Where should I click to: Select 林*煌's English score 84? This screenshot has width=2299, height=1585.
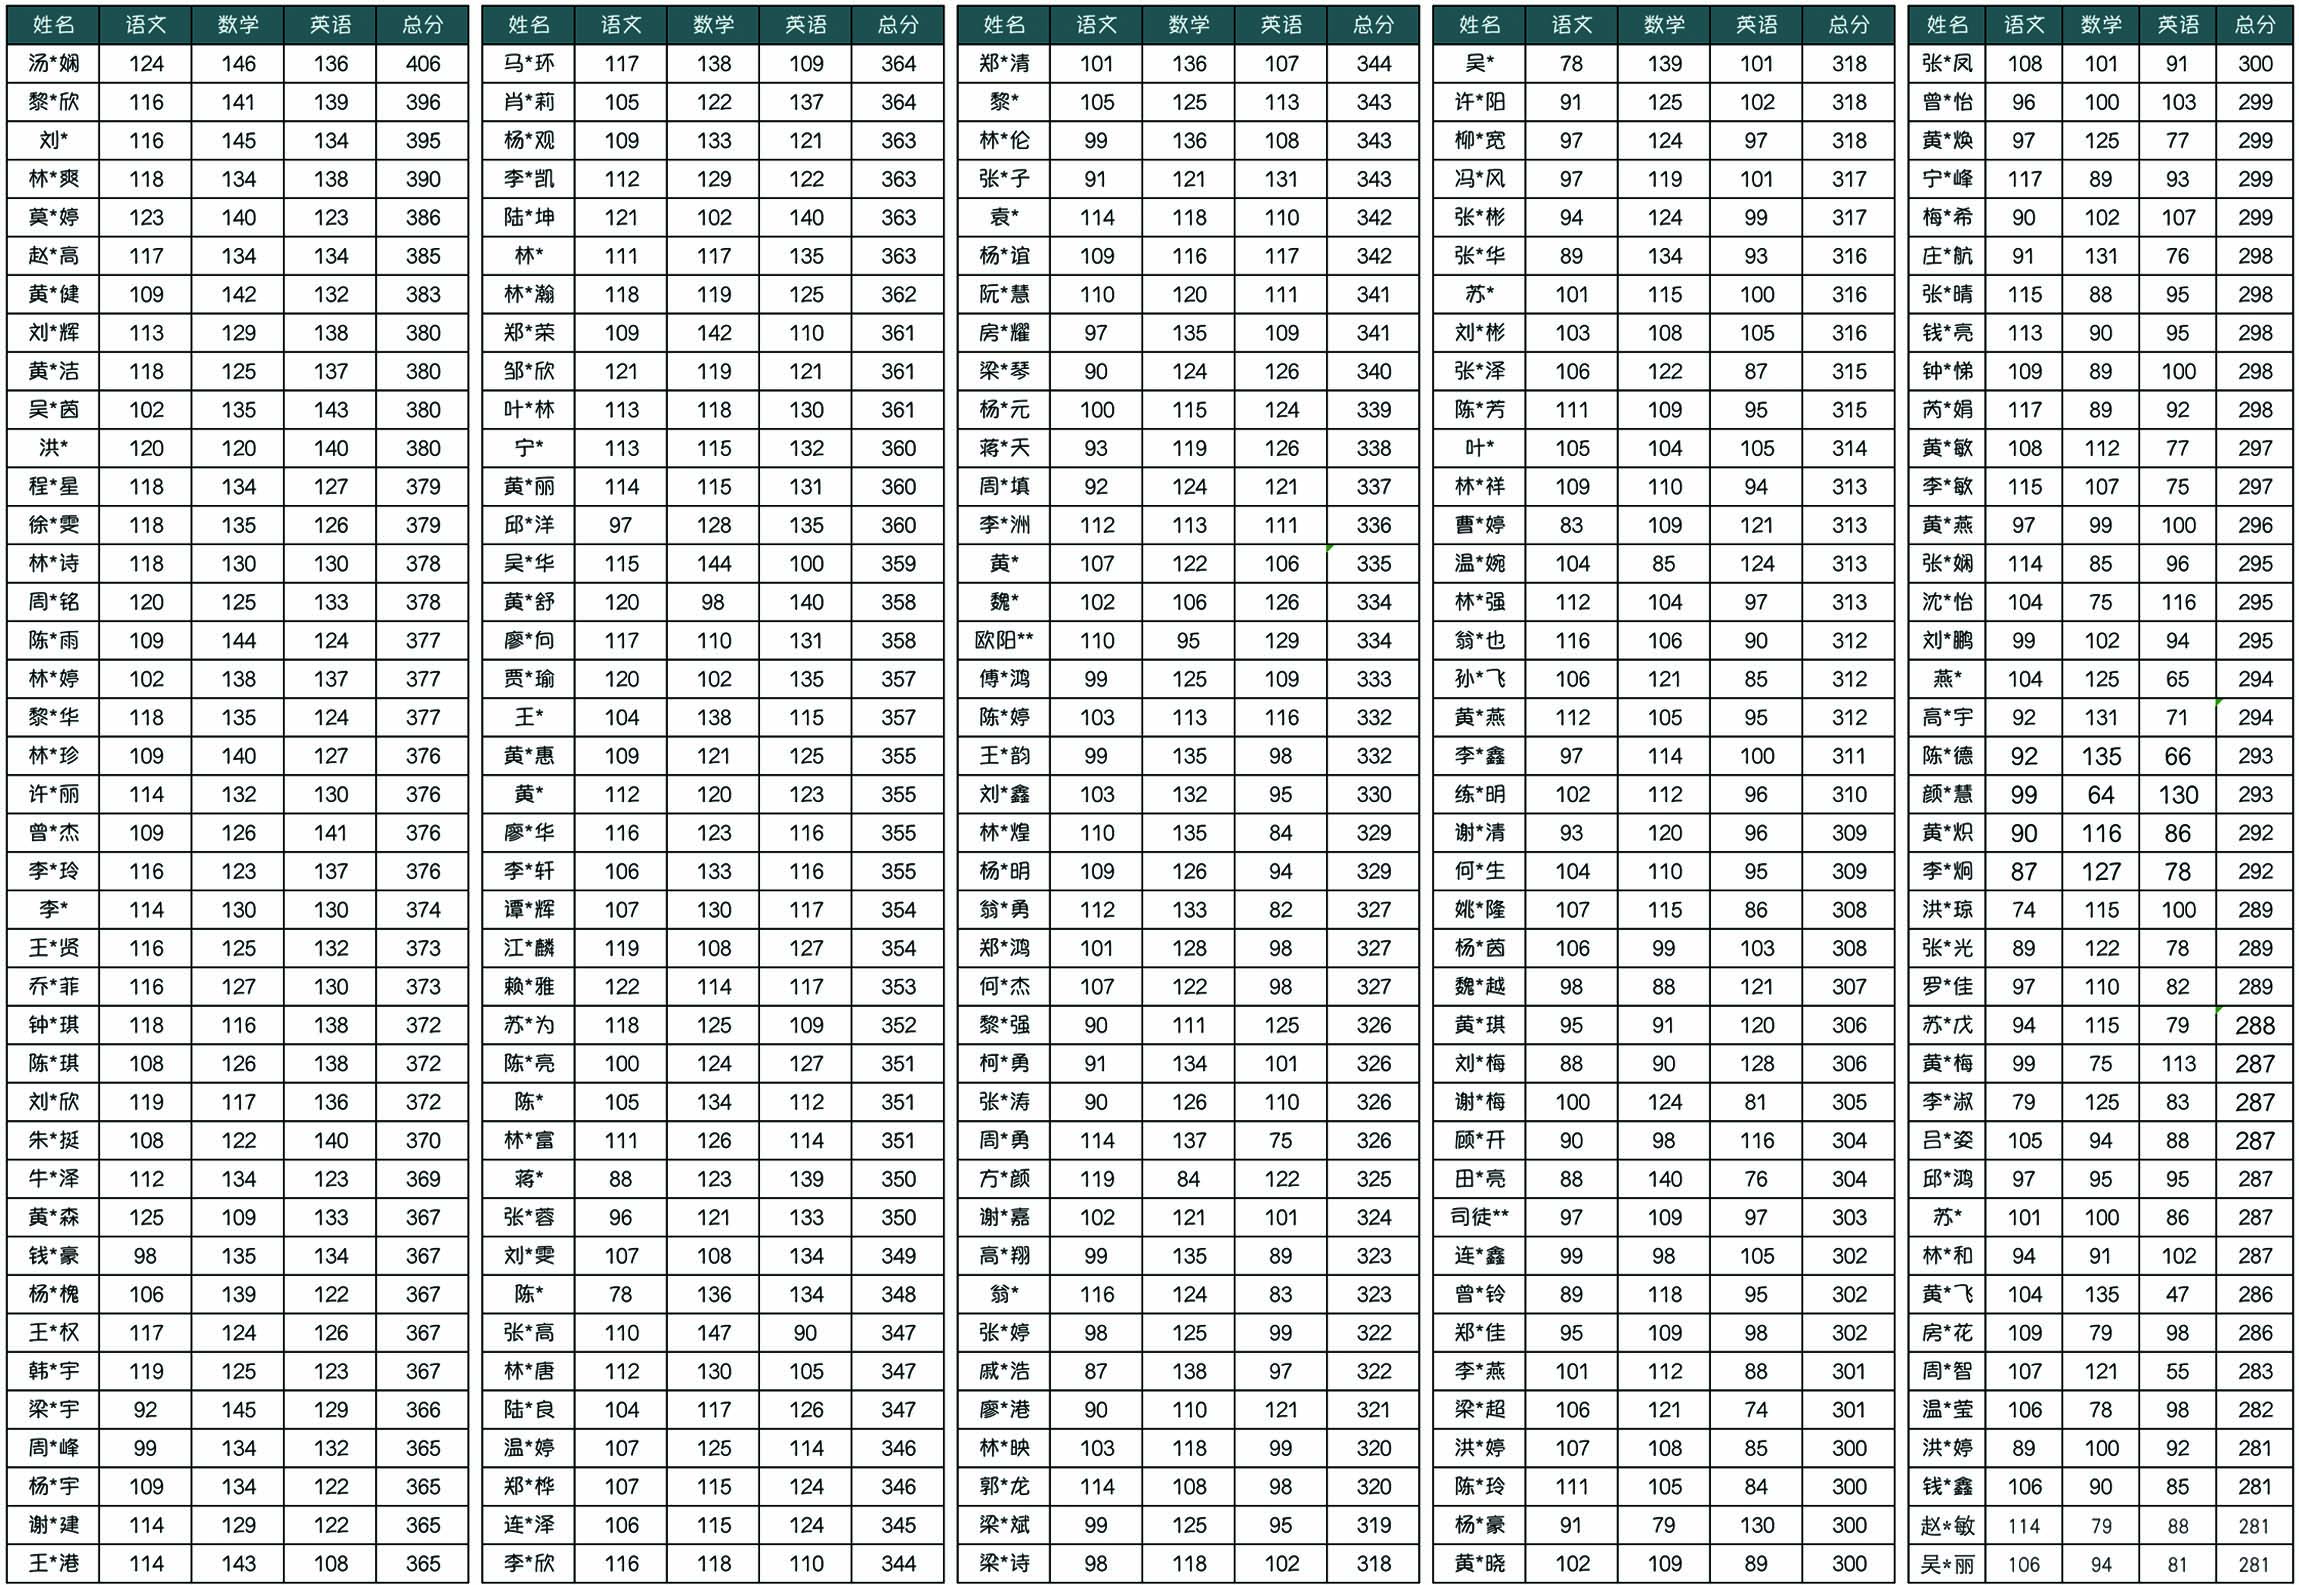point(1281,833)
